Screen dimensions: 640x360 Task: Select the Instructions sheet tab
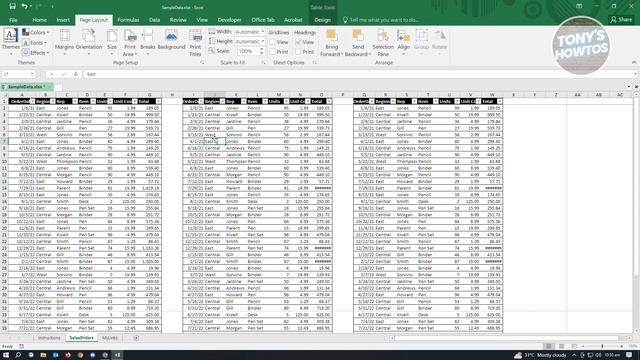[x=49, y=338]
